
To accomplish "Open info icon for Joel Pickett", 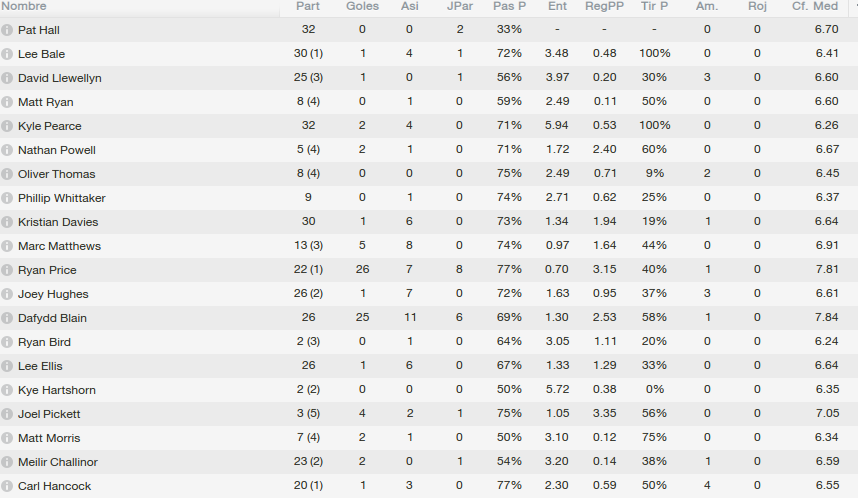I will pyautogui.click(x=7, y=414).
